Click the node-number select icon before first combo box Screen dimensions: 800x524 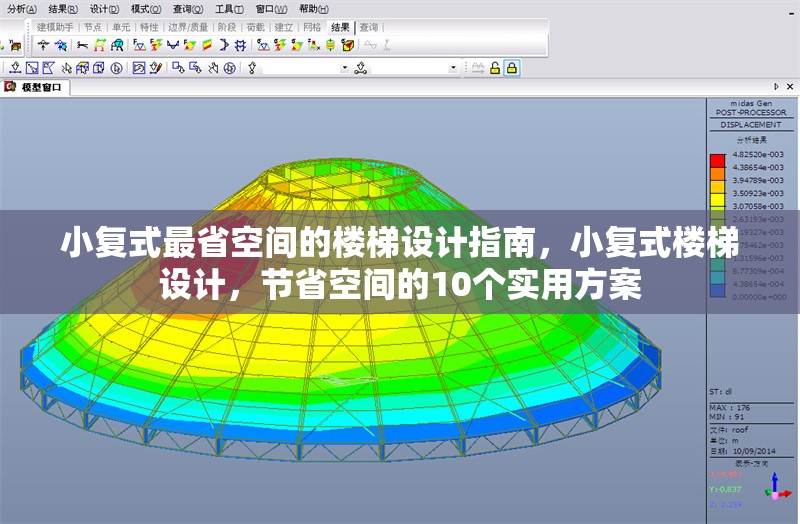coord(252,68)
